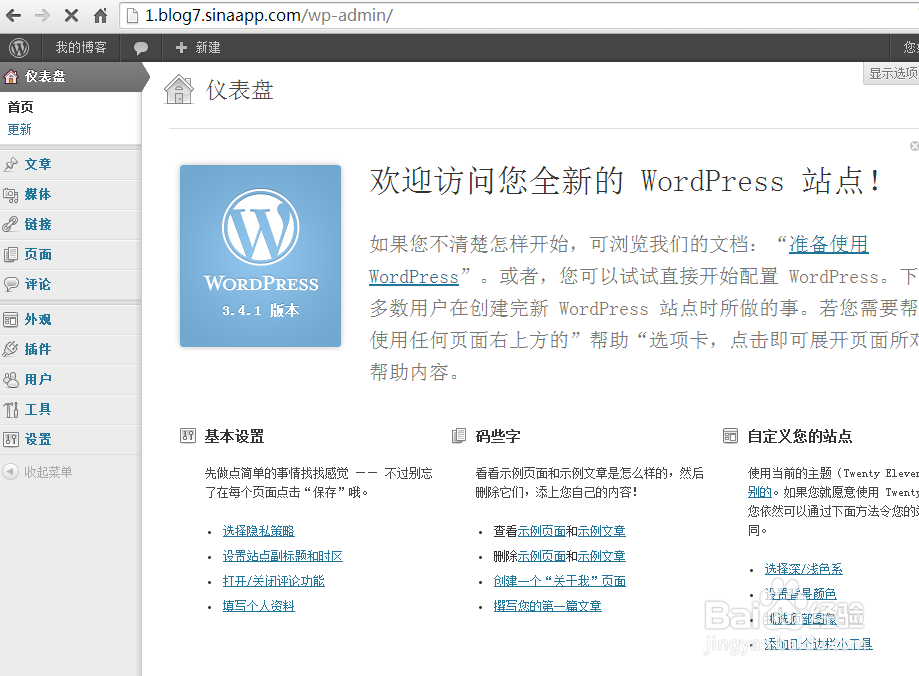Open the 评论 menu label

coord(38,284)
